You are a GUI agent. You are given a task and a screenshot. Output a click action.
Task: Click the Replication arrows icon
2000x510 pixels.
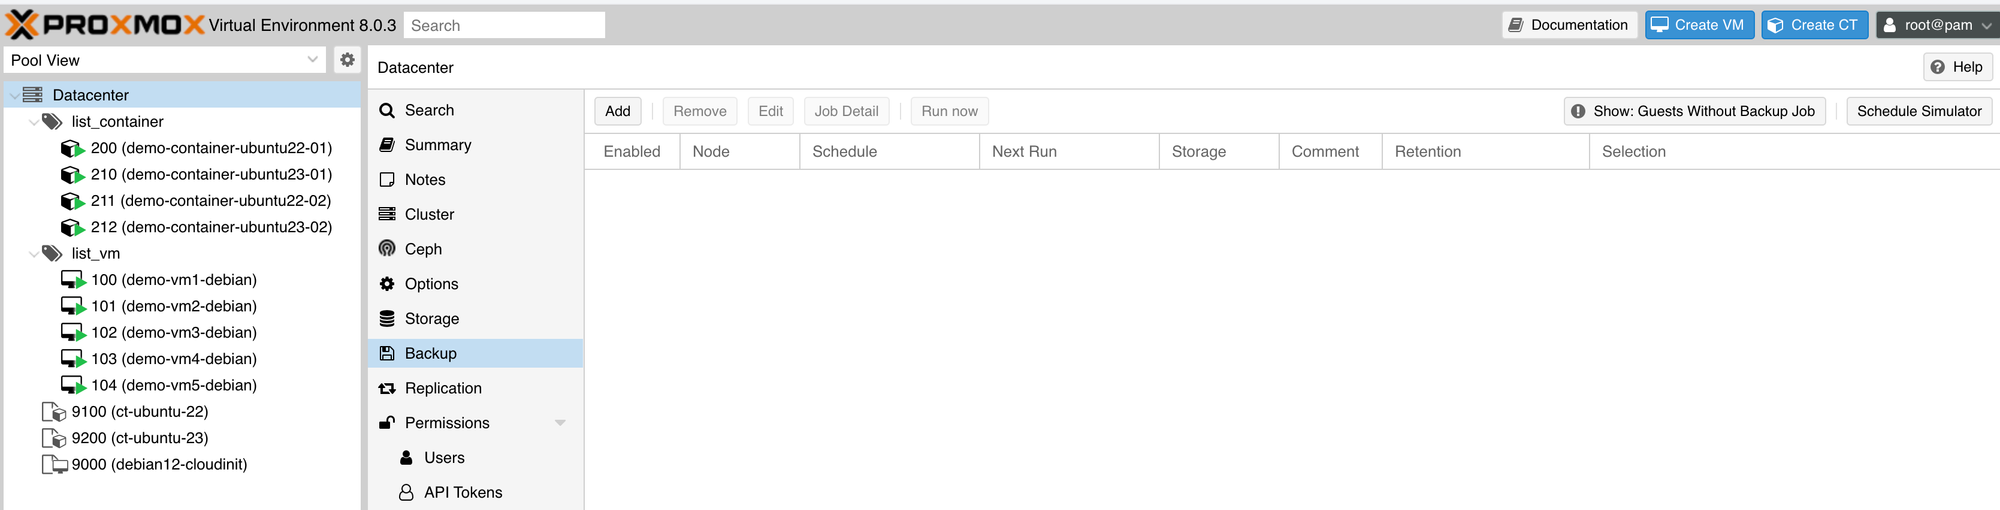pos(387,388)
